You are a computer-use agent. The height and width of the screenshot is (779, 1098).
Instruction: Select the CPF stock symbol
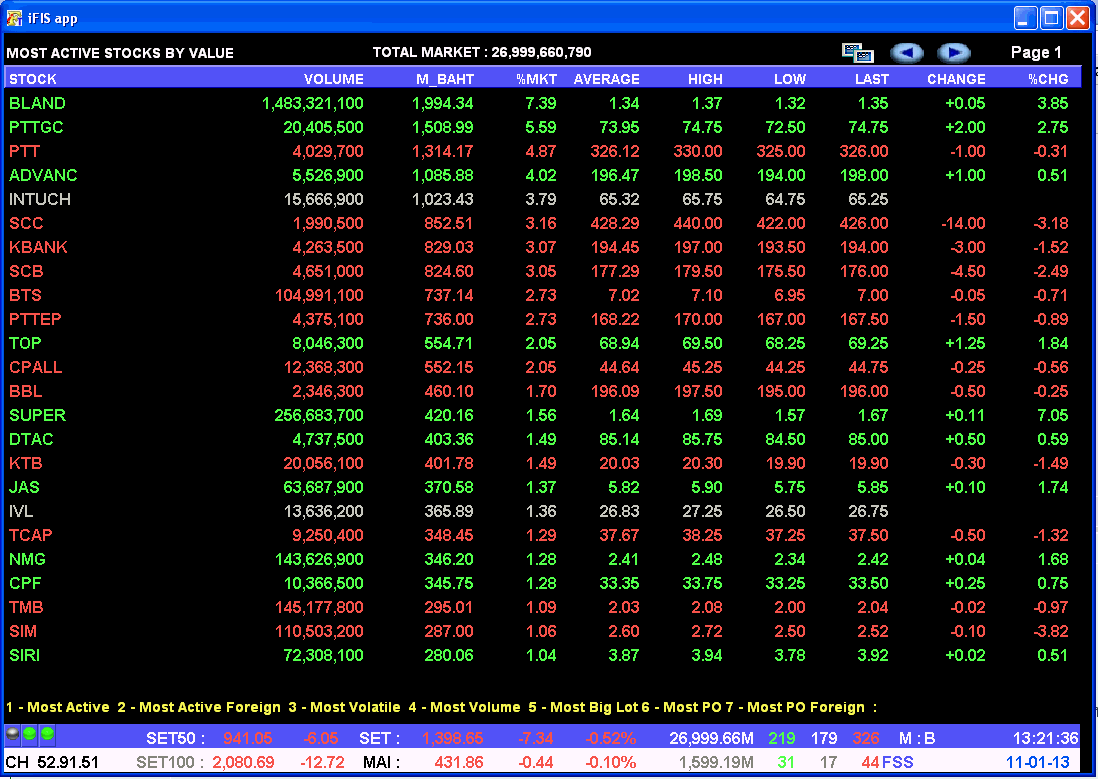click(25, 583)
